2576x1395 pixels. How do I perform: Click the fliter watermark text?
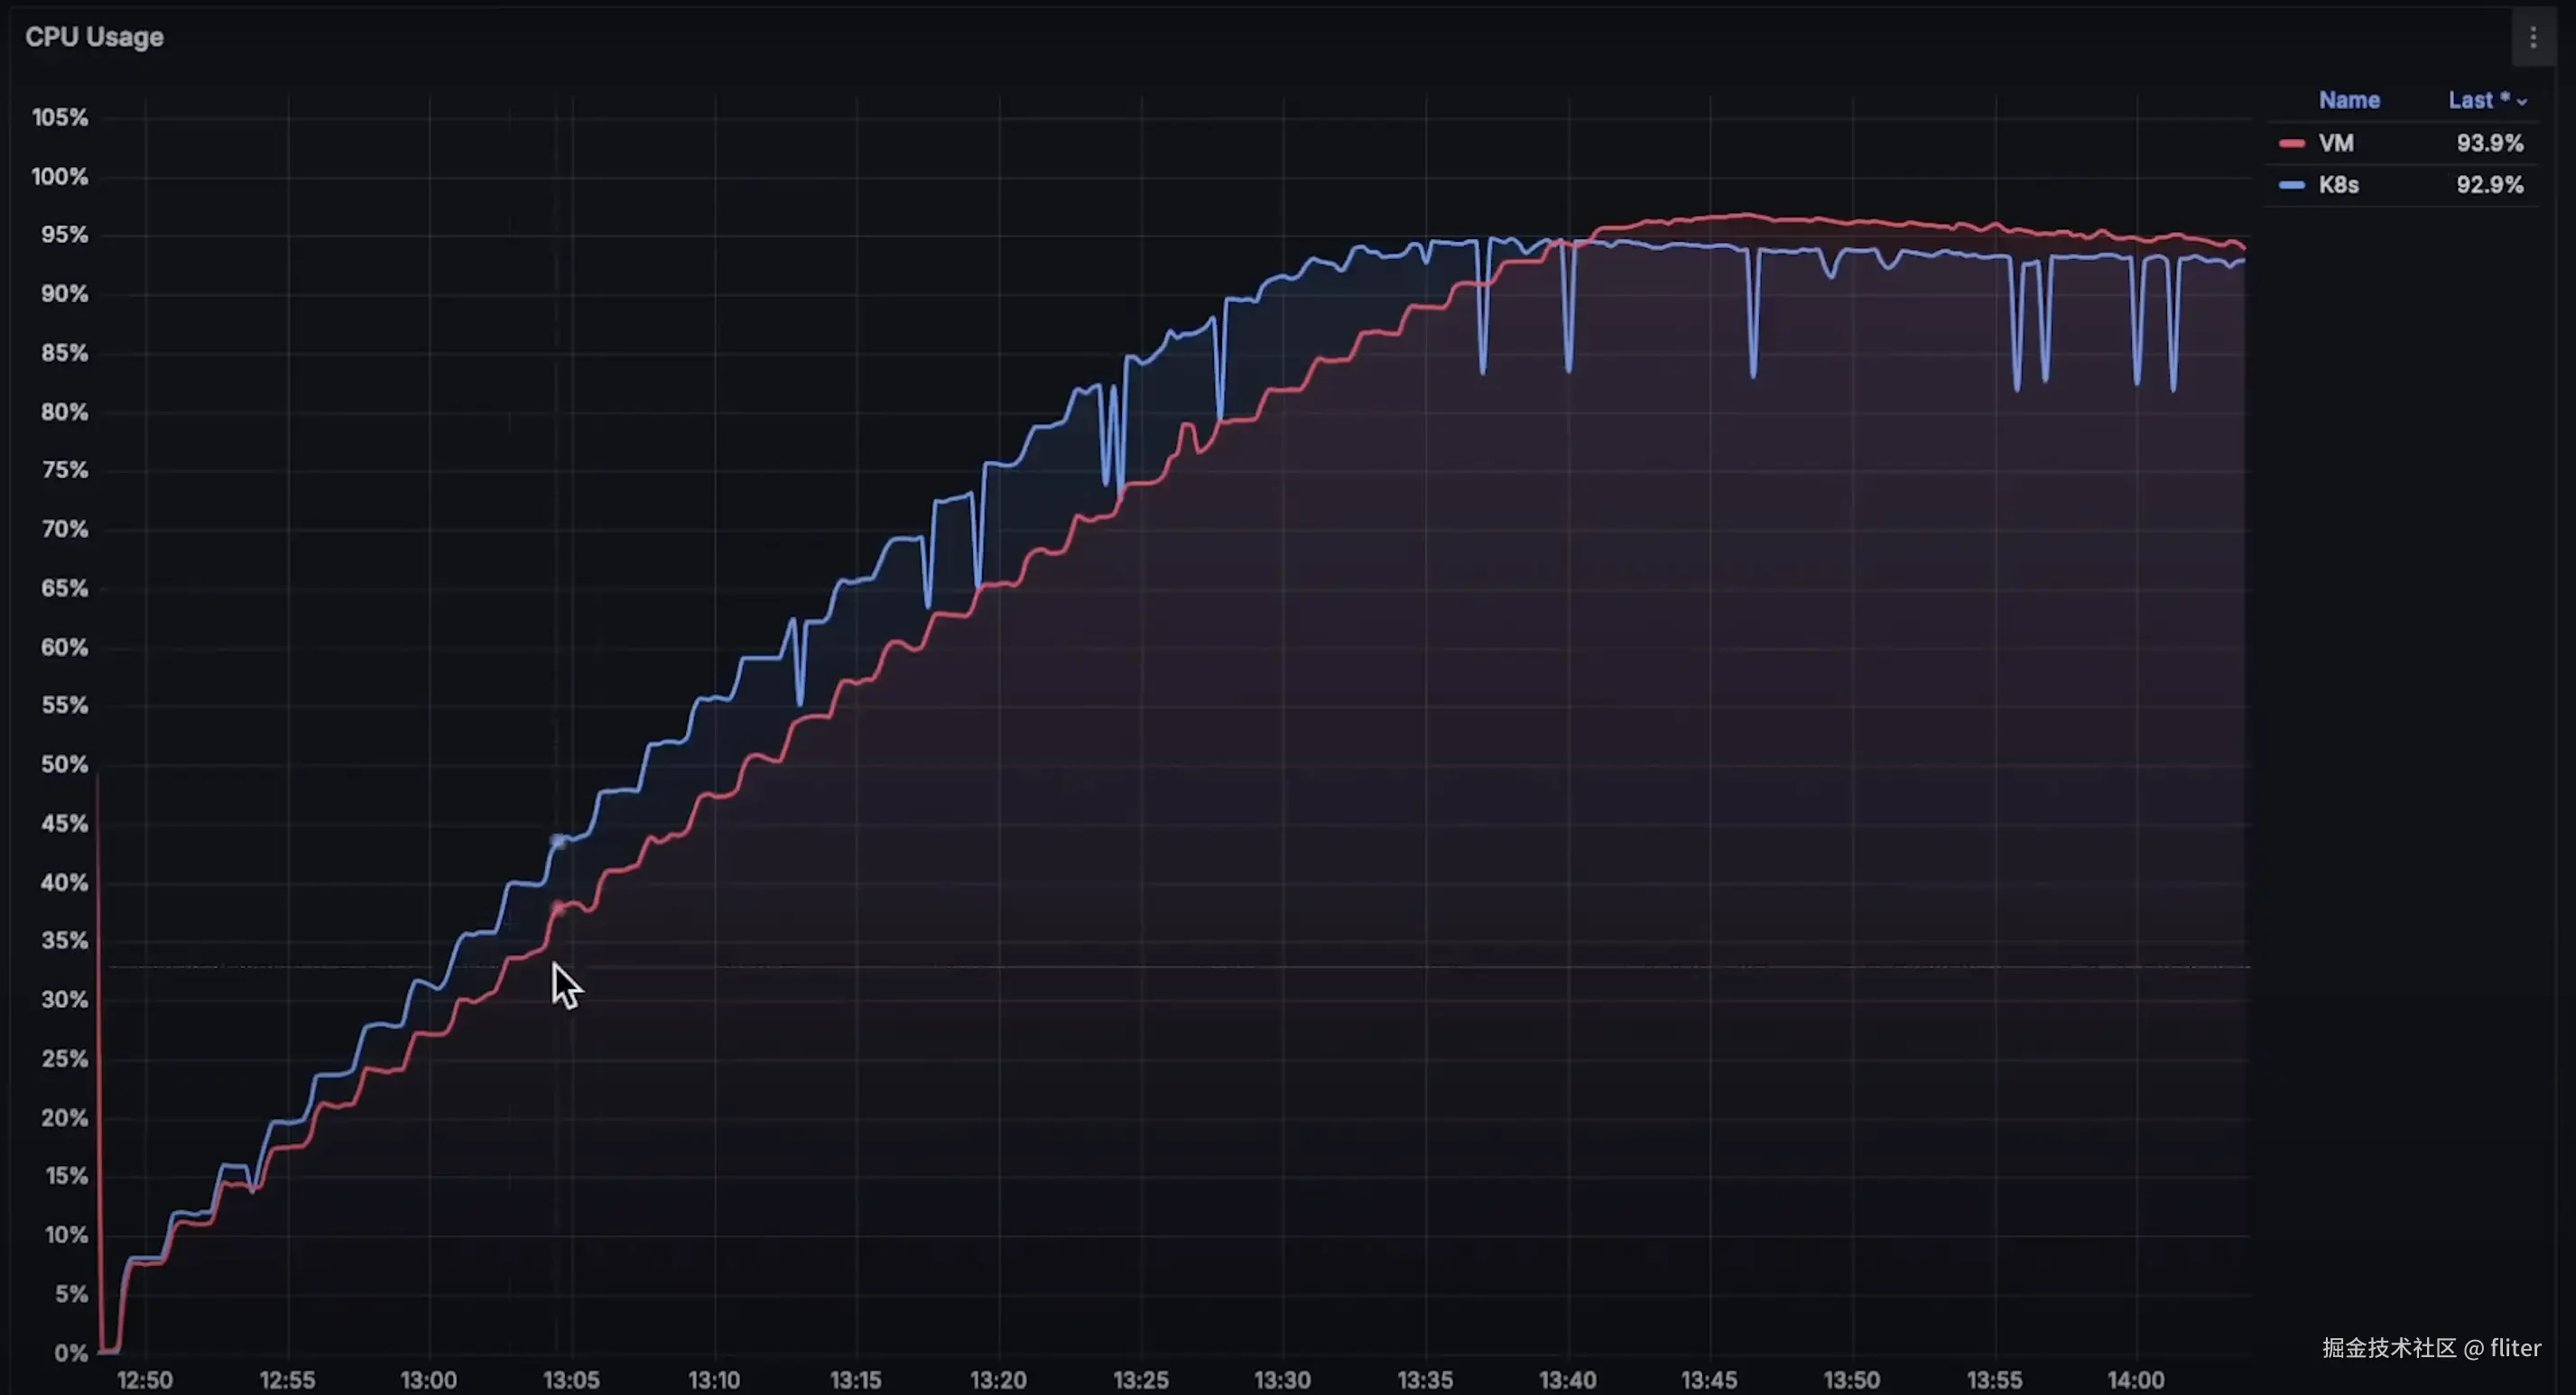[2514, 1347]
